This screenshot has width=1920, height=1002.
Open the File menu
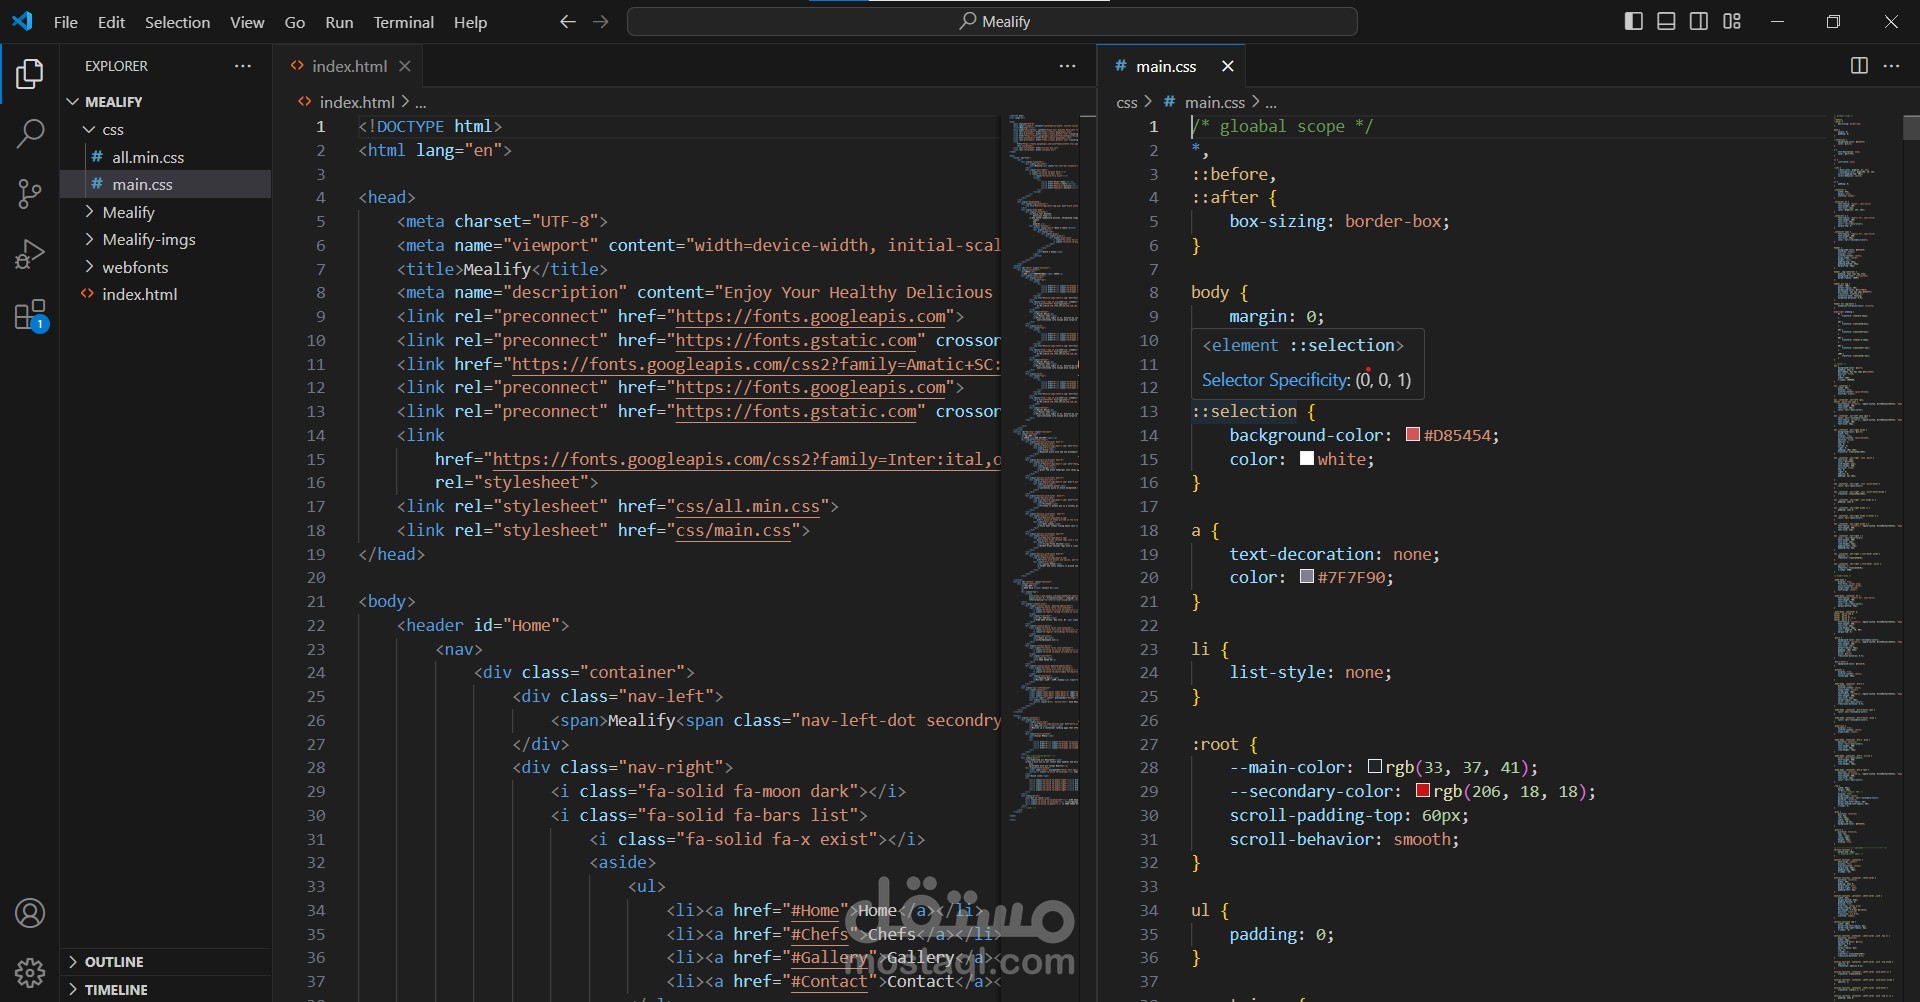66,22
